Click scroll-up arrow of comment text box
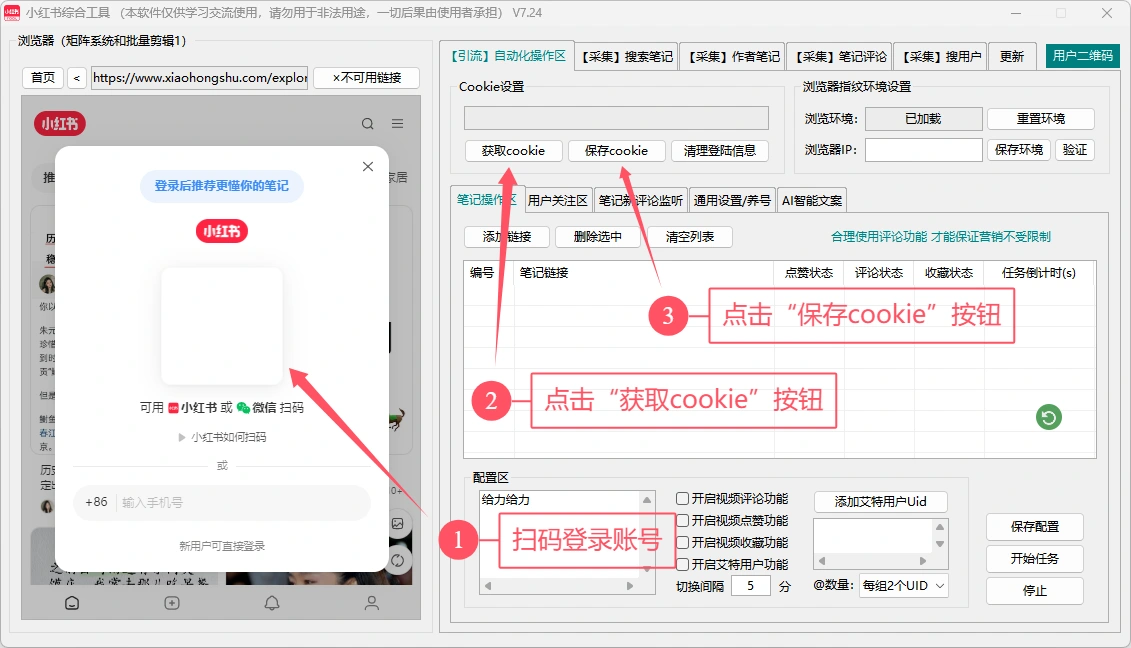Image resolution: width=1131 pixels, height=648 pixels. pyautogui.click(x=647, y=499)
